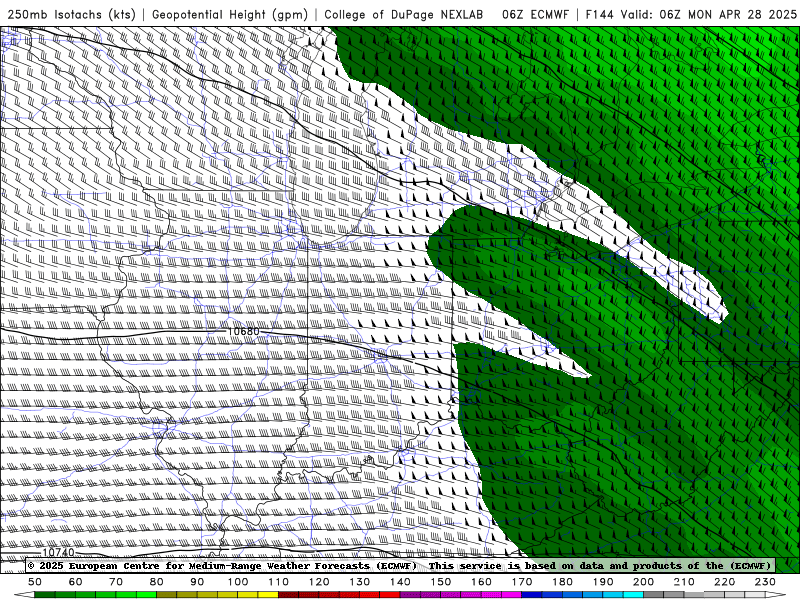This screenshot has height=600, width=800.
Task: Click the bright cyan swatch ending at 200
Action: 633,595
